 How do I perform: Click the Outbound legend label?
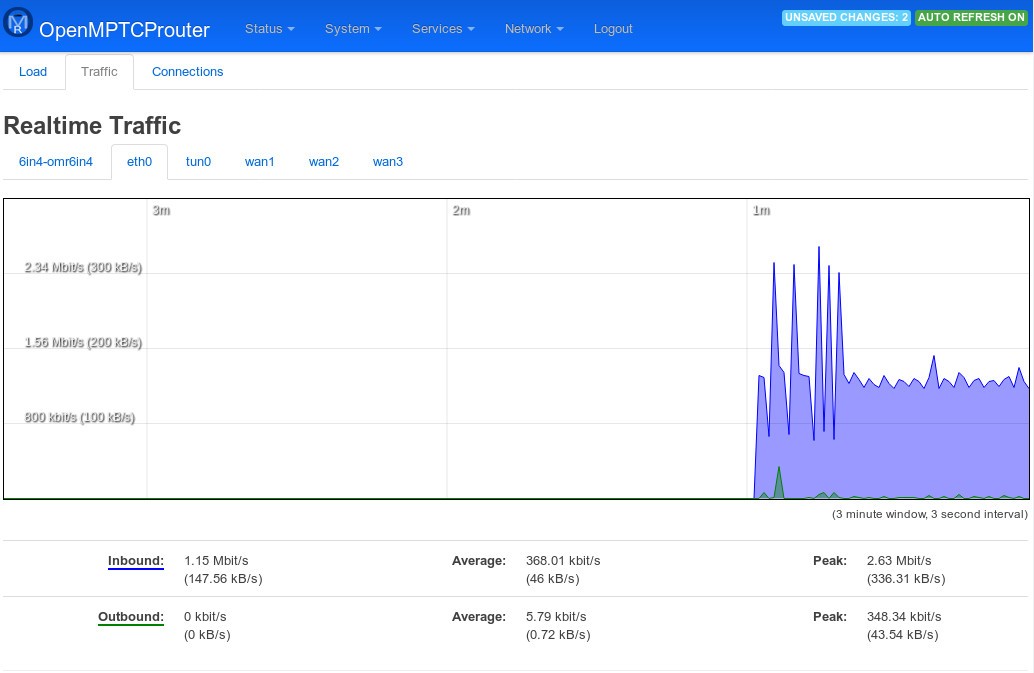pos(130,617)
